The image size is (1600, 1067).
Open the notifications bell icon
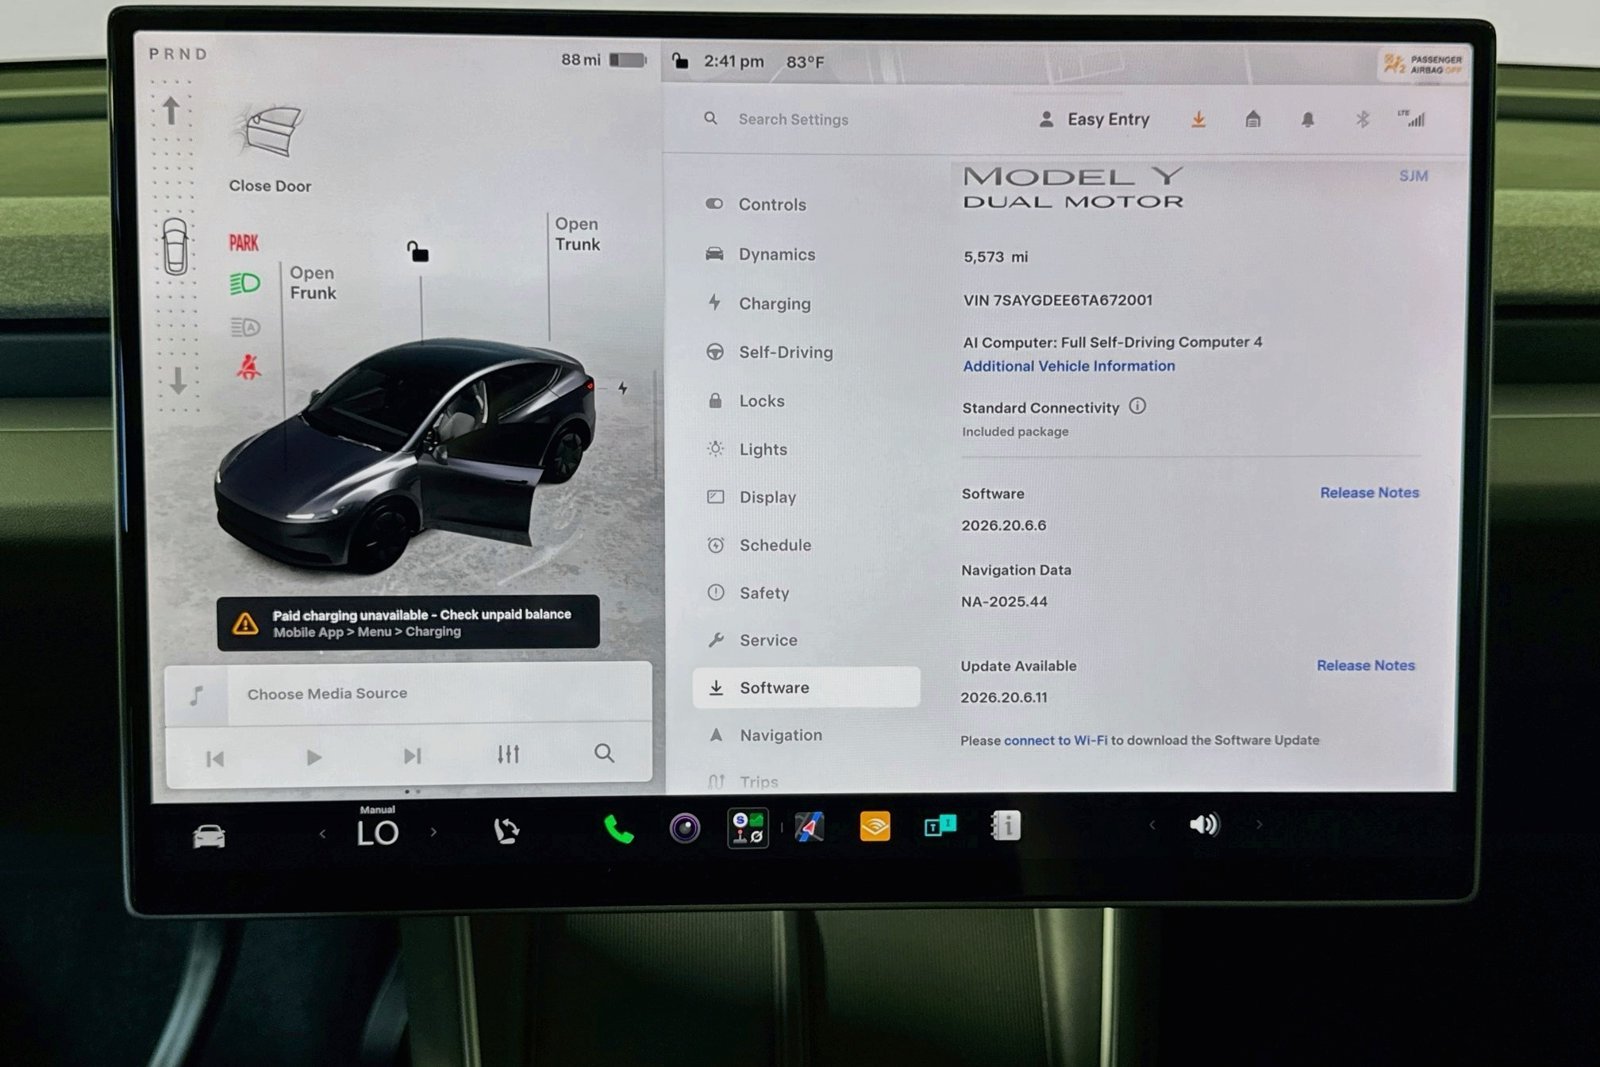pos(1307,120)
